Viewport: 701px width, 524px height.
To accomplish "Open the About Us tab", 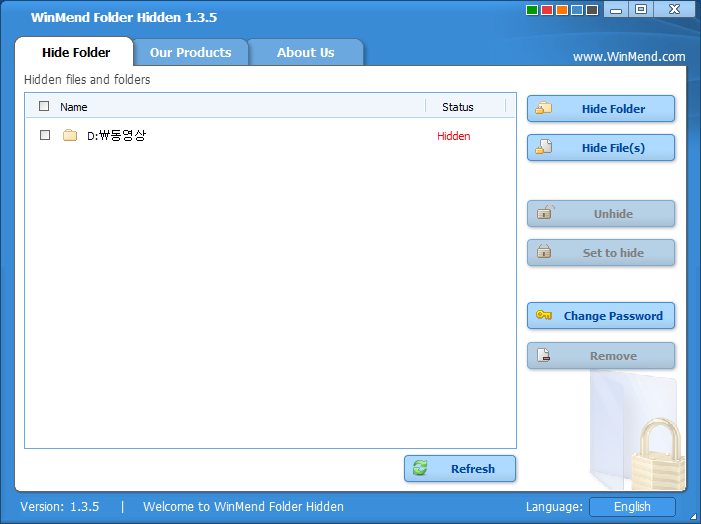I will click(x=306, y=52).
